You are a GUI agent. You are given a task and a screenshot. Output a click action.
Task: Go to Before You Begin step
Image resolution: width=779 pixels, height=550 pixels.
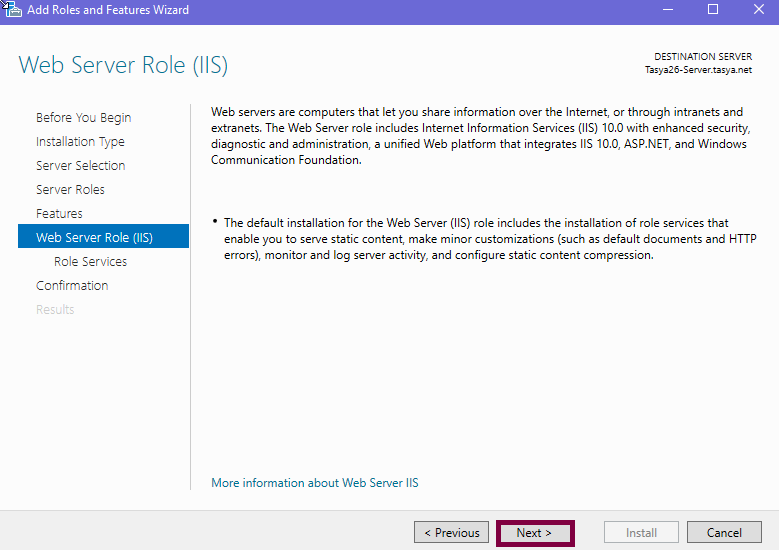[83, 118]
